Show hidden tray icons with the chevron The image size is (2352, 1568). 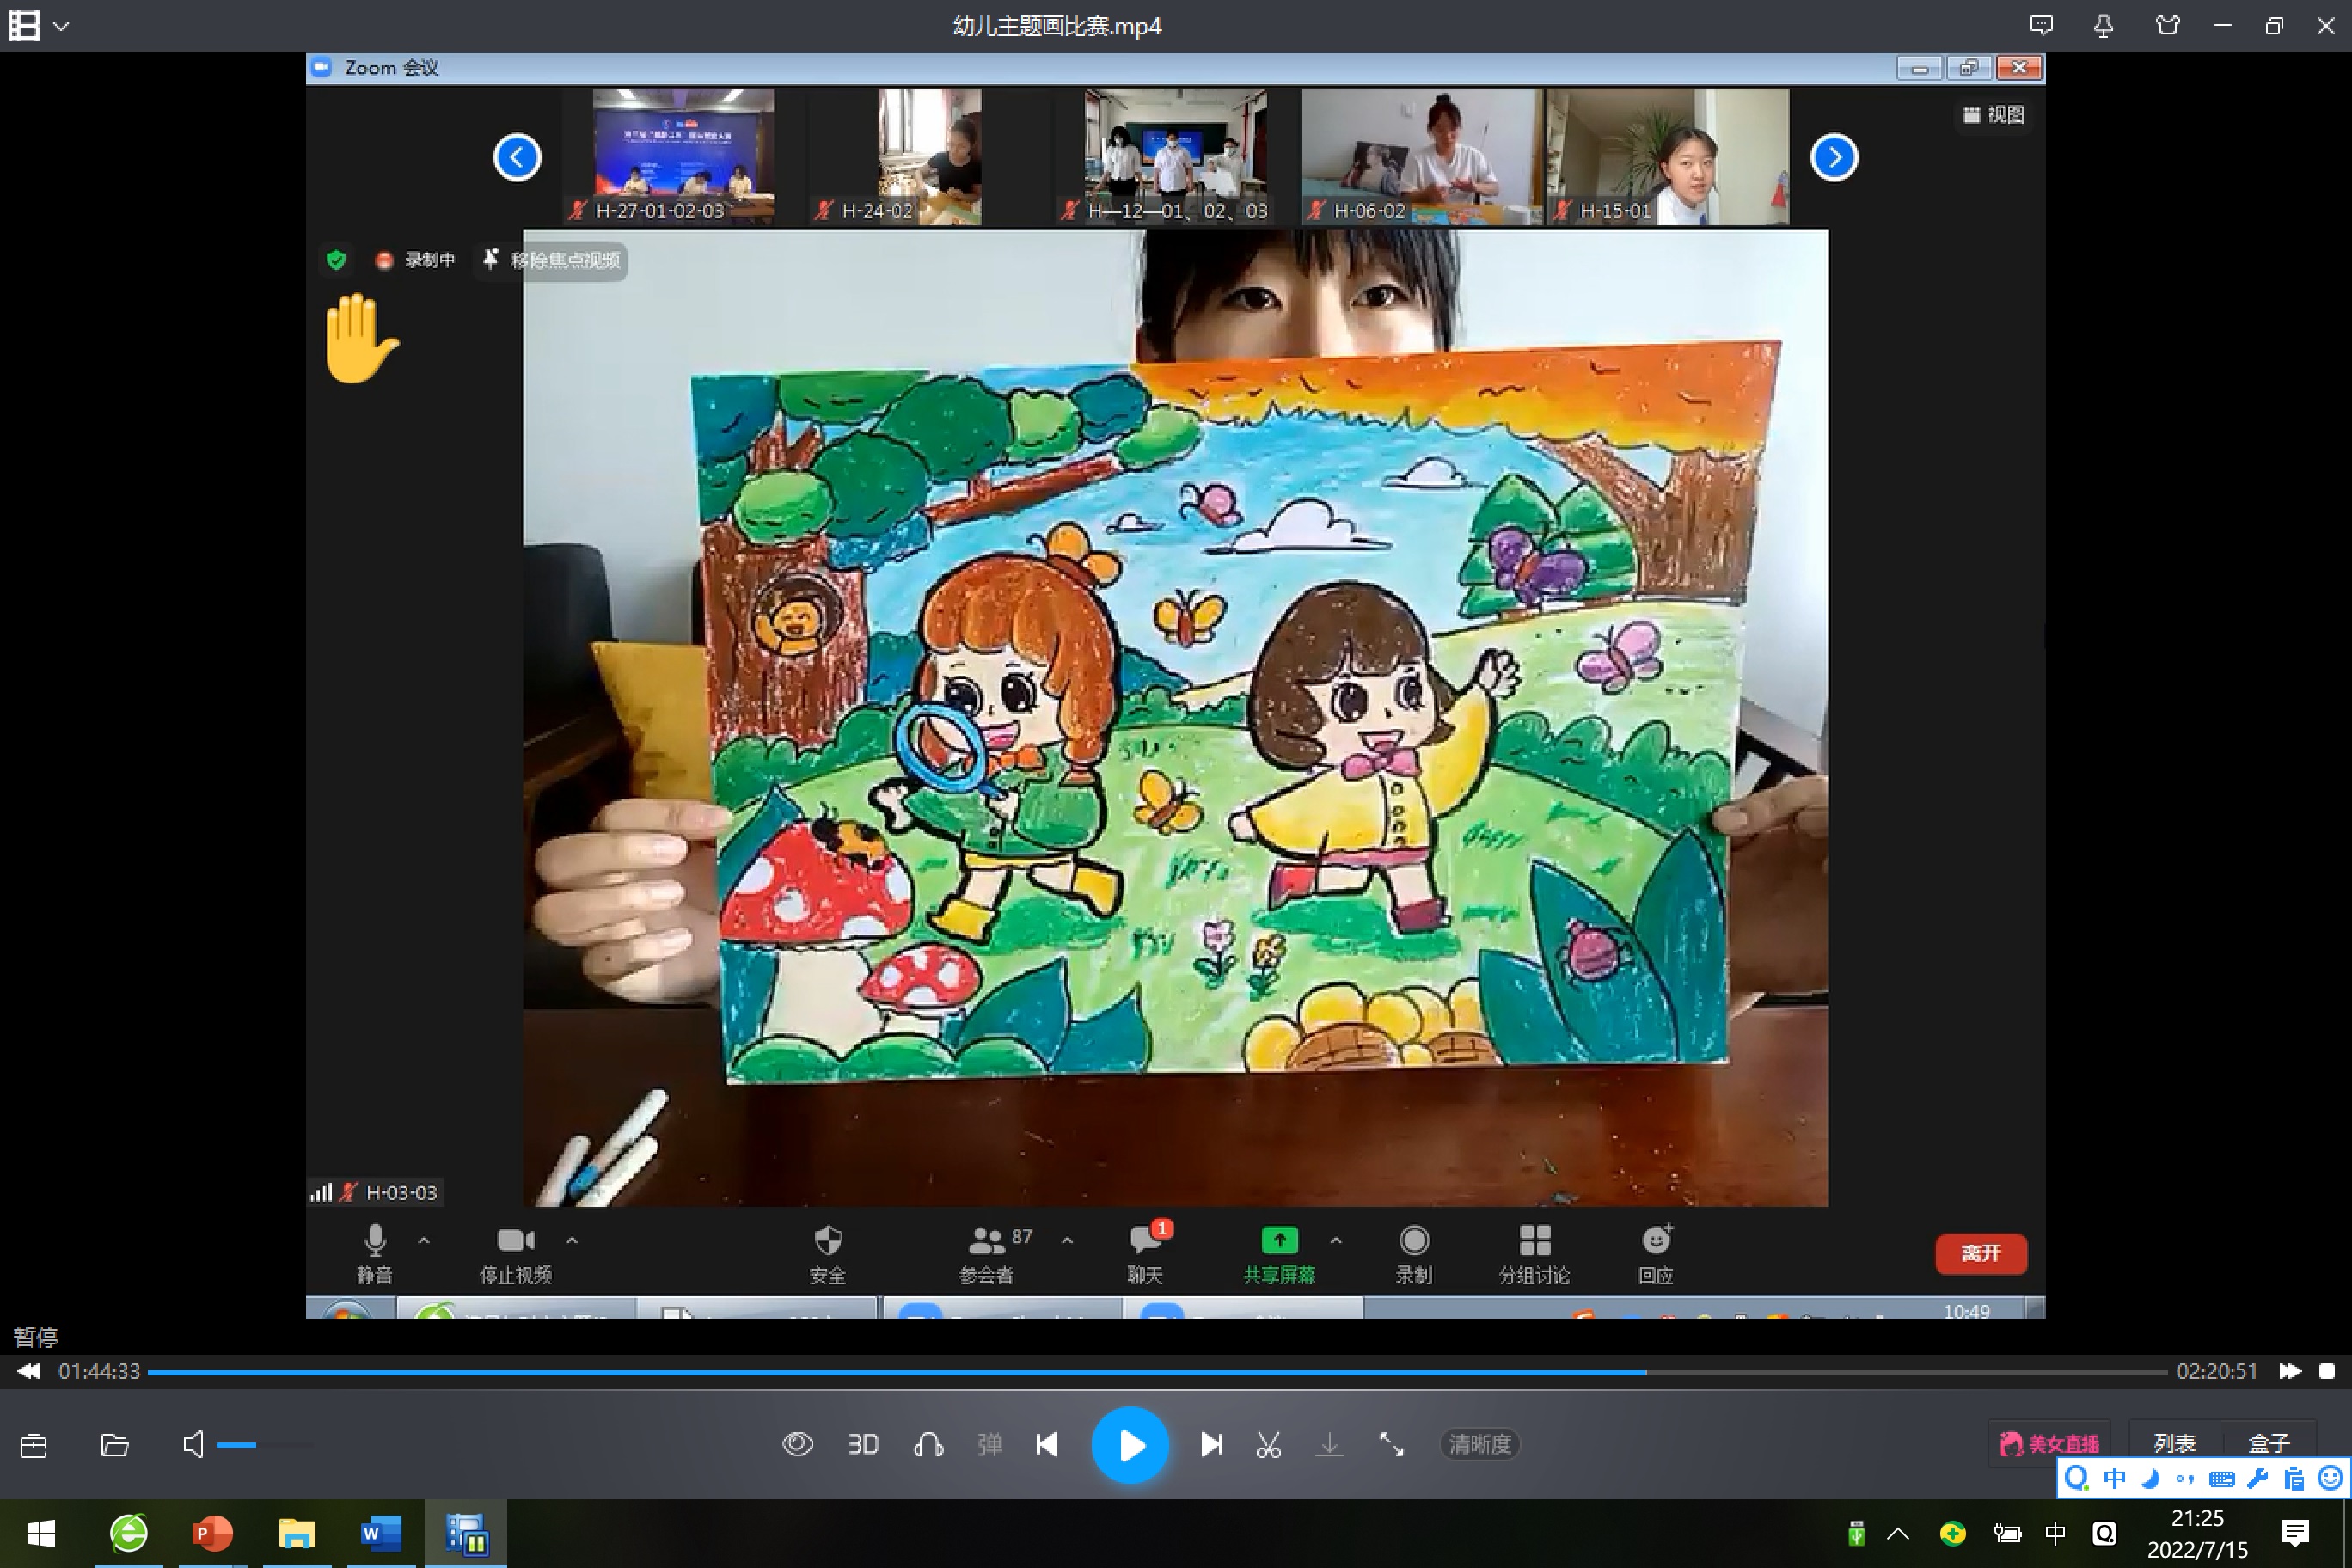point(1898,1533)
